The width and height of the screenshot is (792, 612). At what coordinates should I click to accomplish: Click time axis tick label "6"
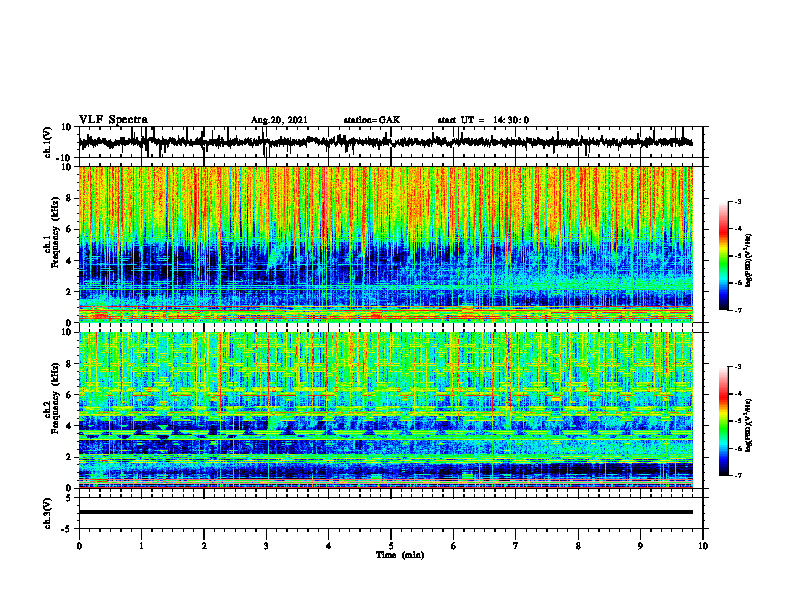[453, 546]
